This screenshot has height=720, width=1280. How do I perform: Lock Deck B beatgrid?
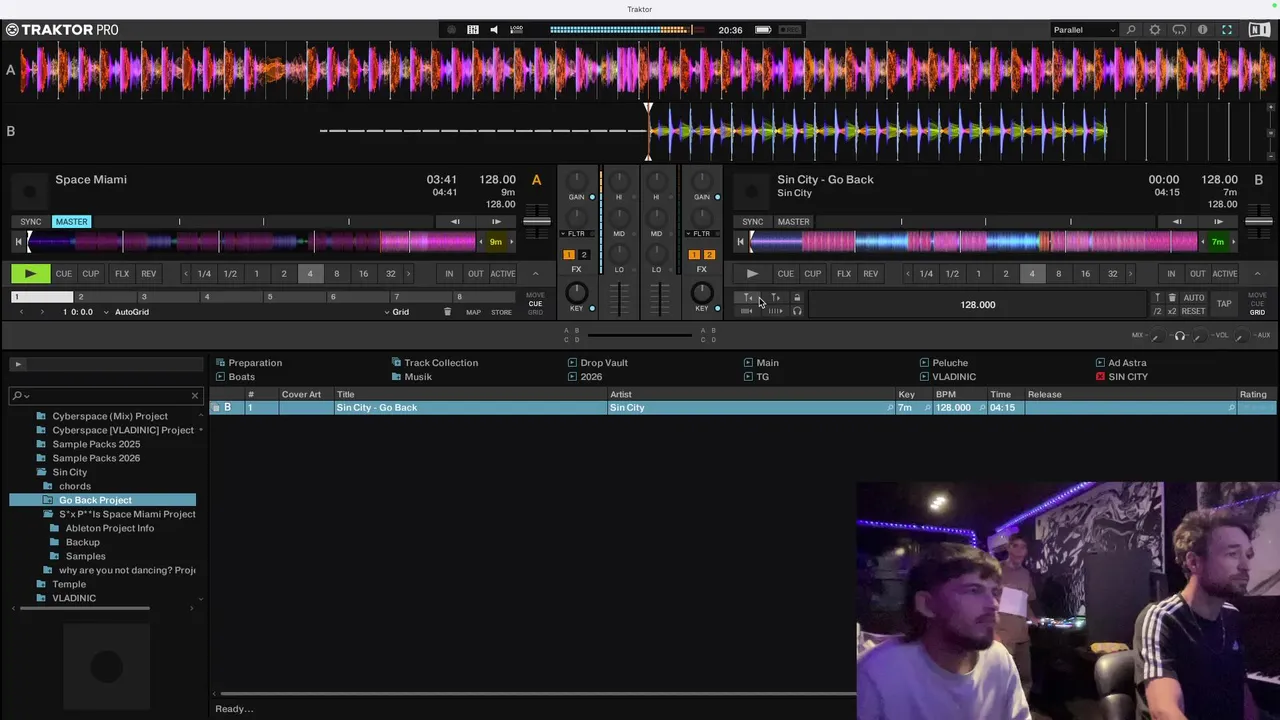pyautogui.click(x=797, y=298)
